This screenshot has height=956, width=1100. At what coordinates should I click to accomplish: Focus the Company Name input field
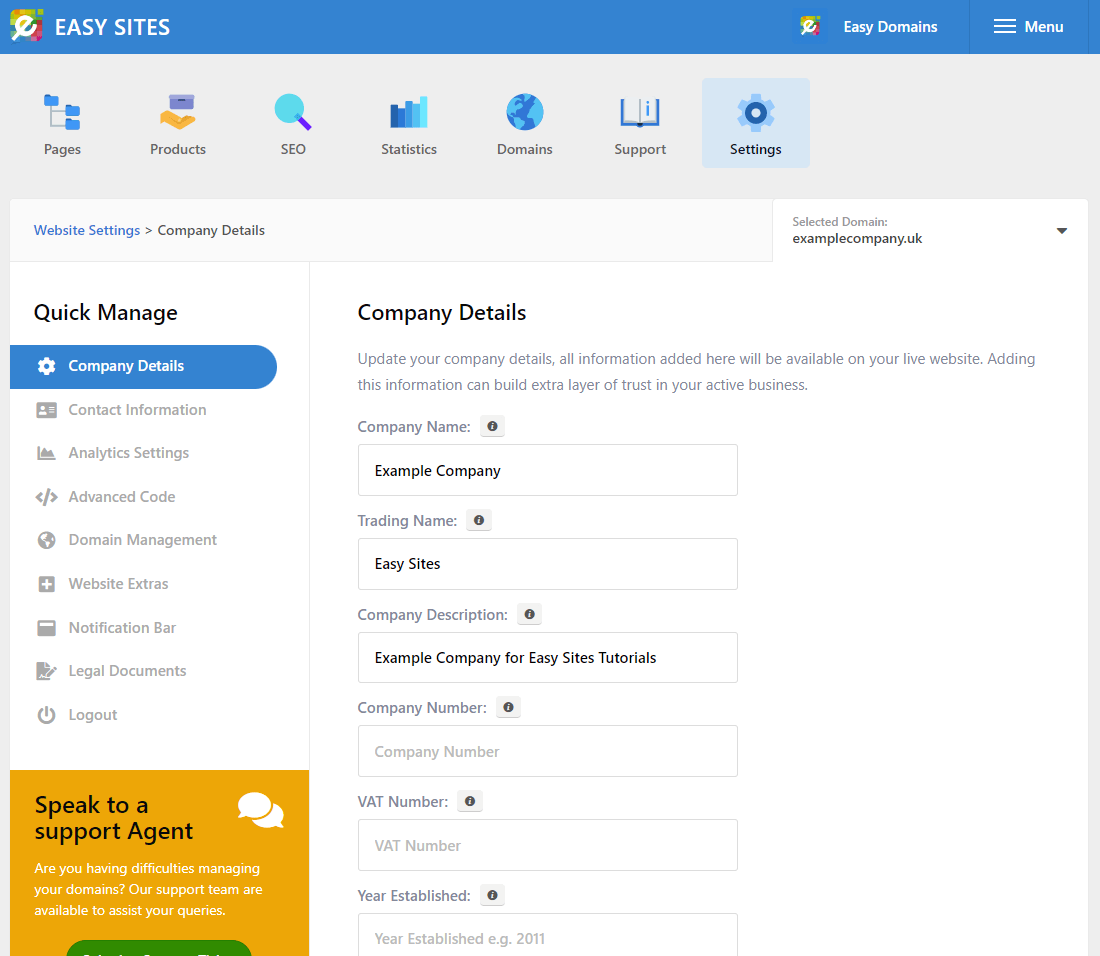coord(547,470)
